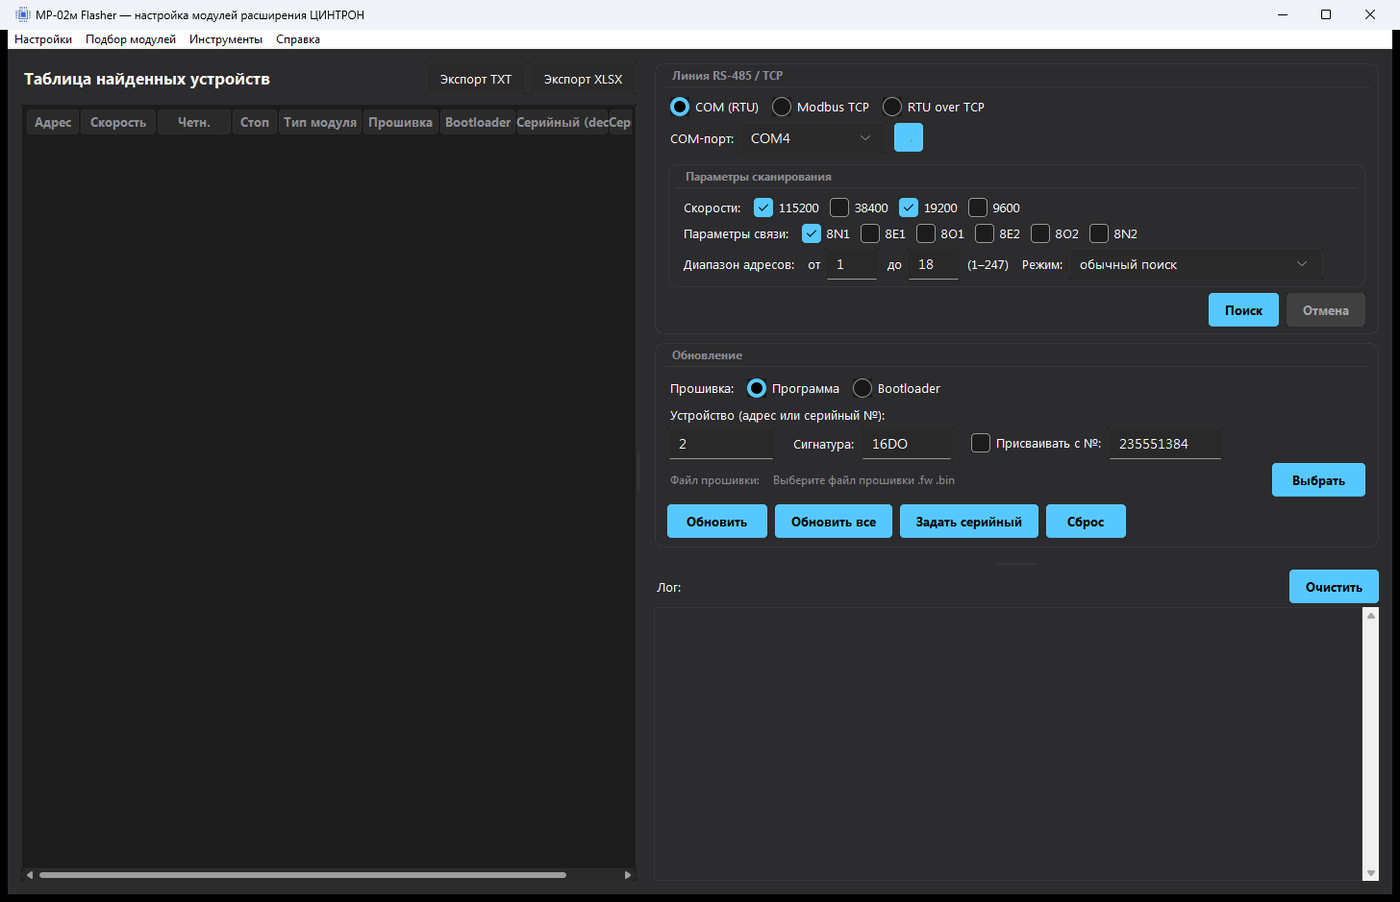Click the 'Экспорт XLSX' button
Screen dimensions: 1400x902
pyautogui.click(x=583, y=79)
